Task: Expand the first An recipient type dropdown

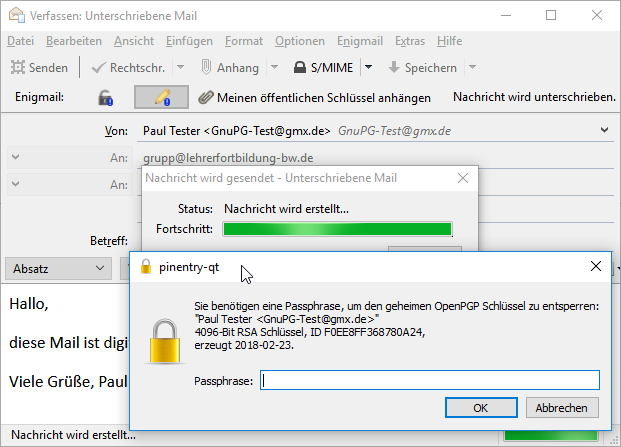Action: 15,158
